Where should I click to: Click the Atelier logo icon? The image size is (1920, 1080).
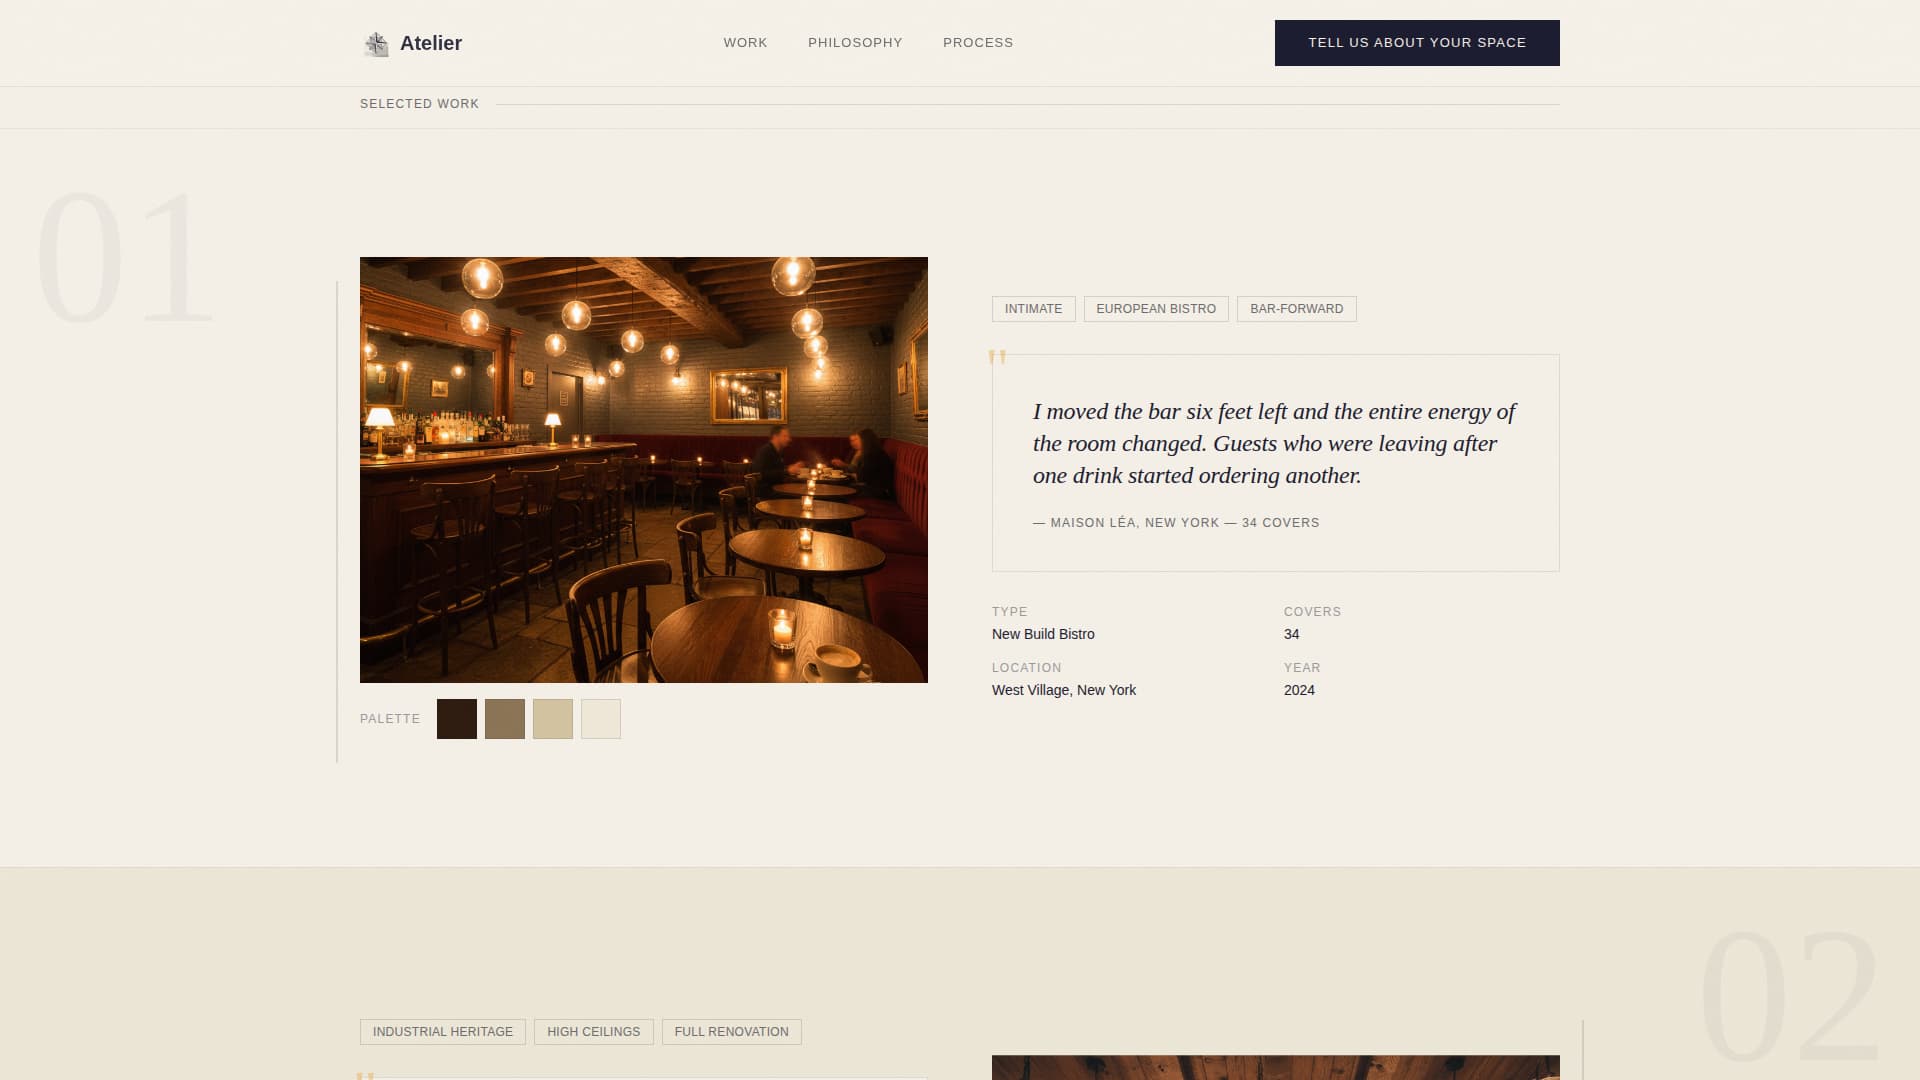pos(375,43)
